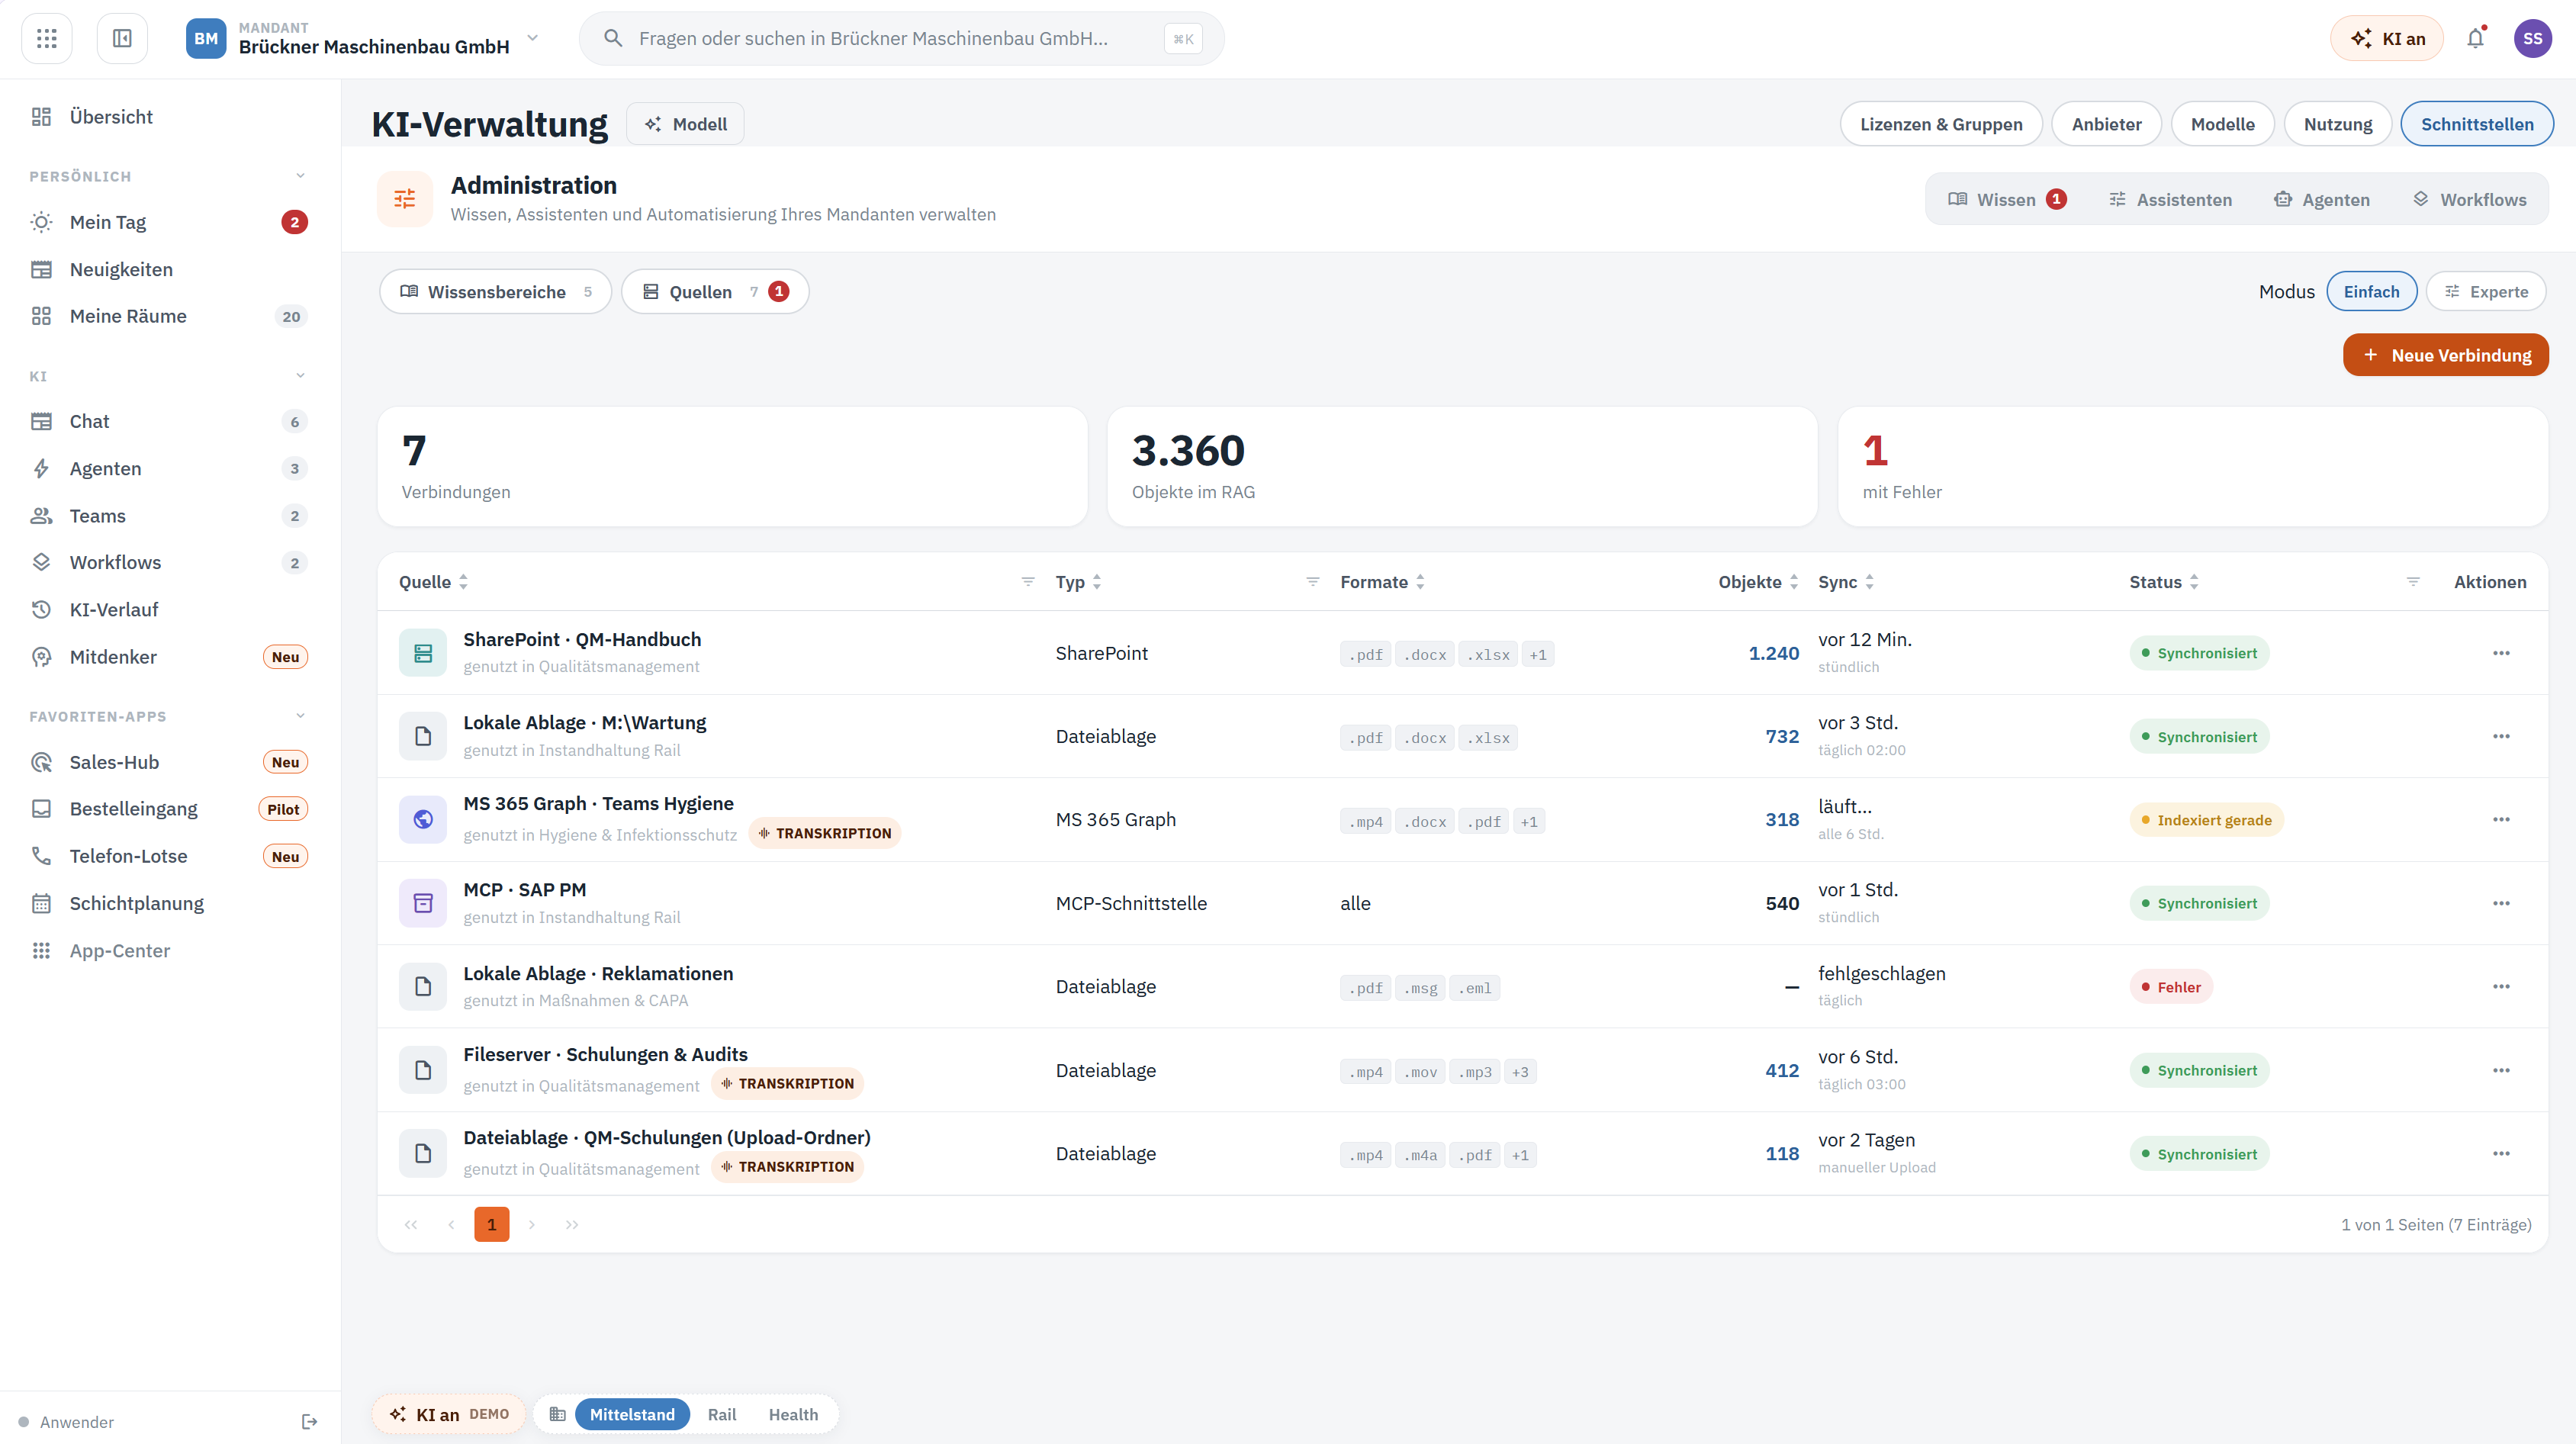The image size is (2576, 1444).
Task: Click the global search field
Action: [x=901, y=38]
